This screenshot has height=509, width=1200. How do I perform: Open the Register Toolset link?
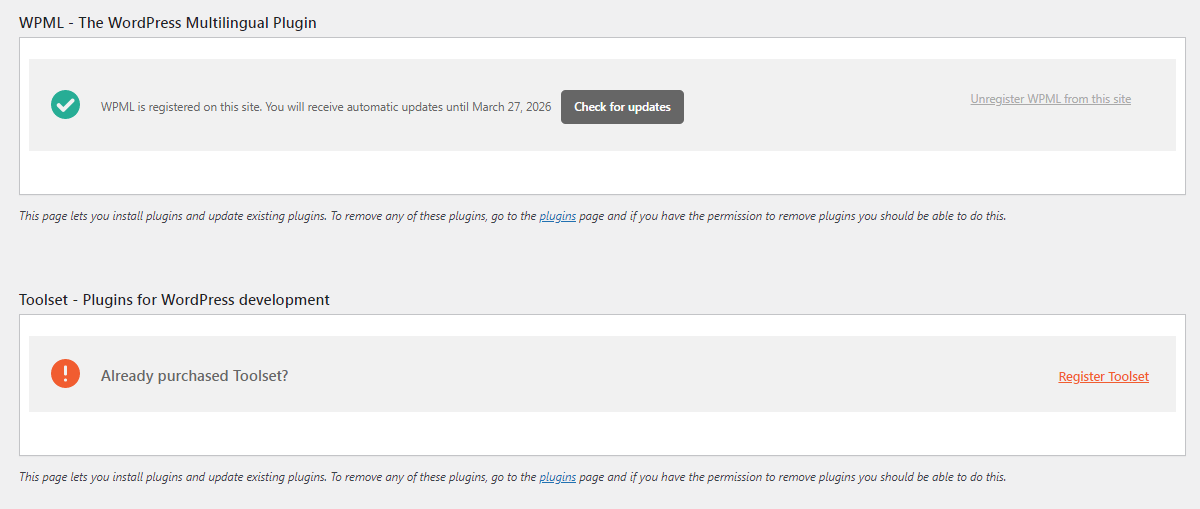1103,377
